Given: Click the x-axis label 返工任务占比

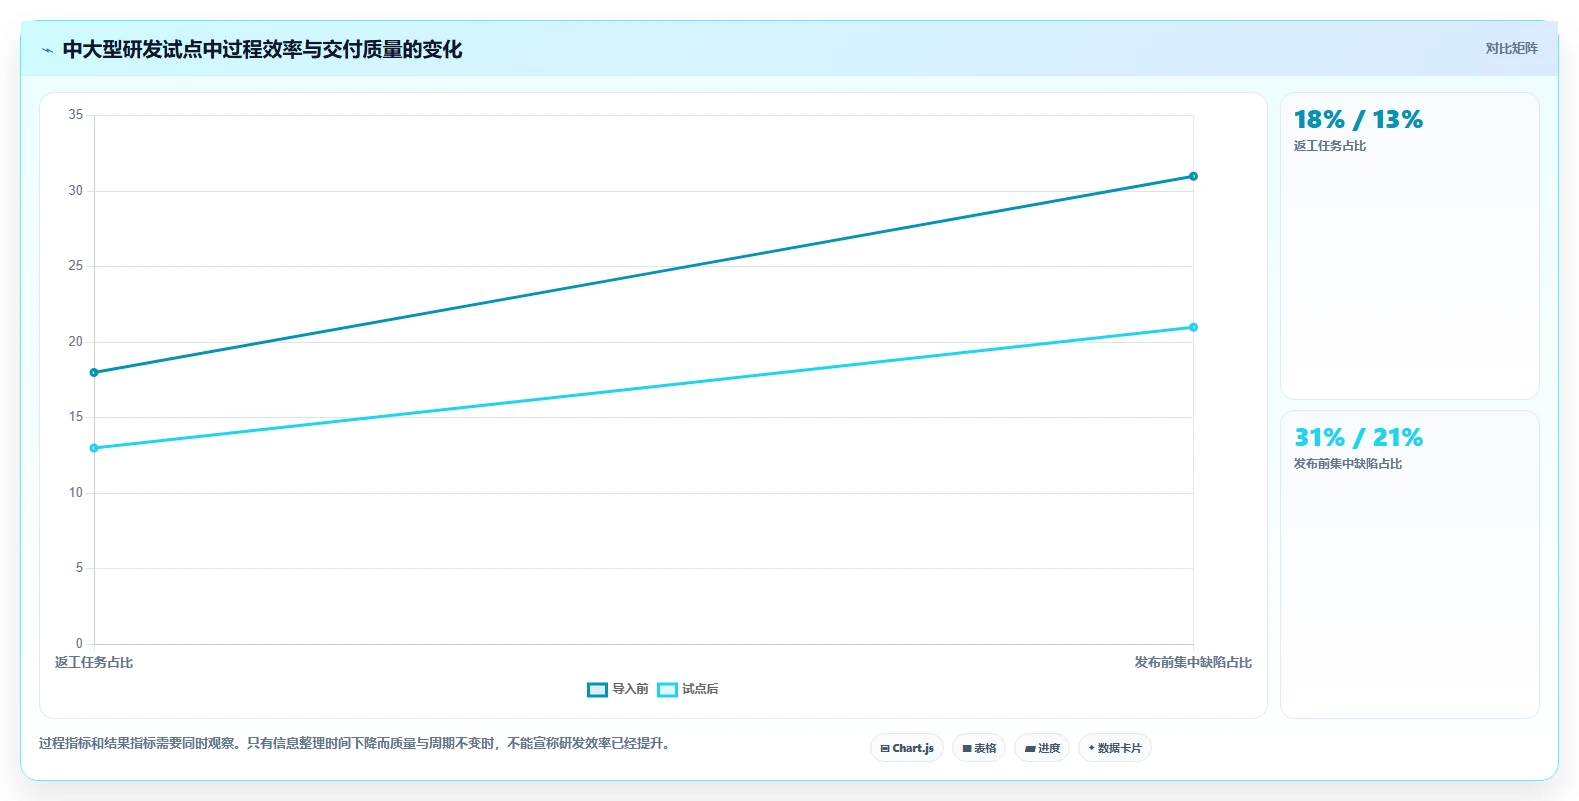Looking at the screenshot, I should coord(94,663).
